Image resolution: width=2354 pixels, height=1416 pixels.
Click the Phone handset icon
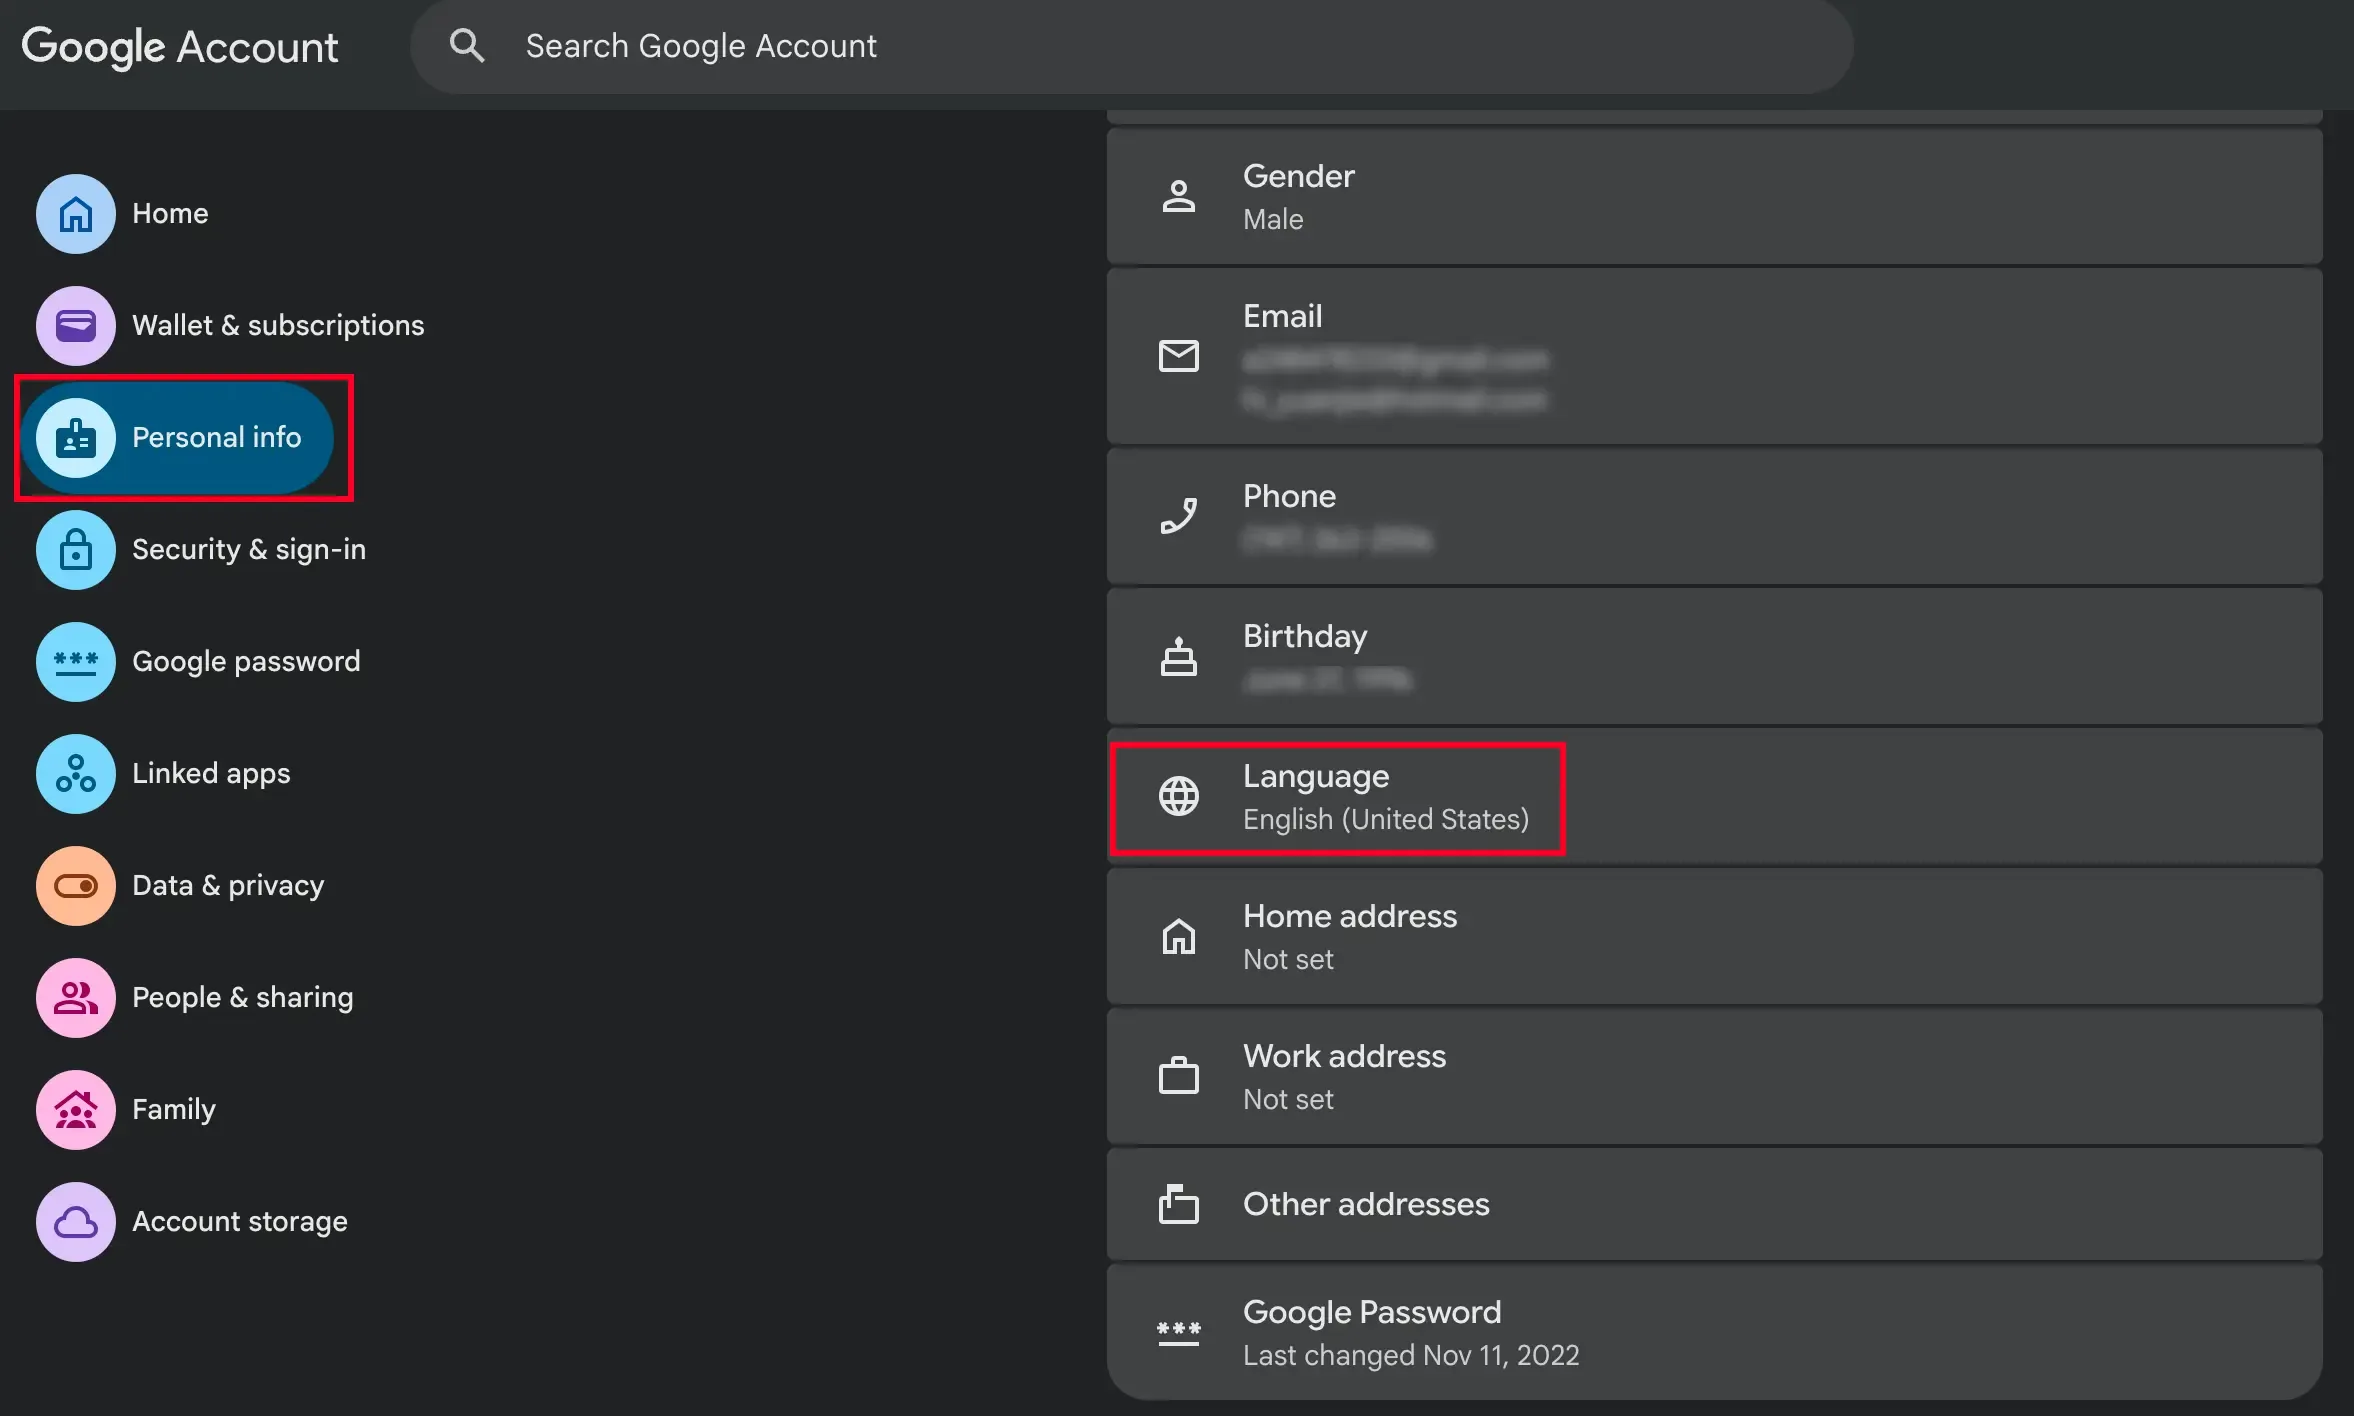(1179, 516)
